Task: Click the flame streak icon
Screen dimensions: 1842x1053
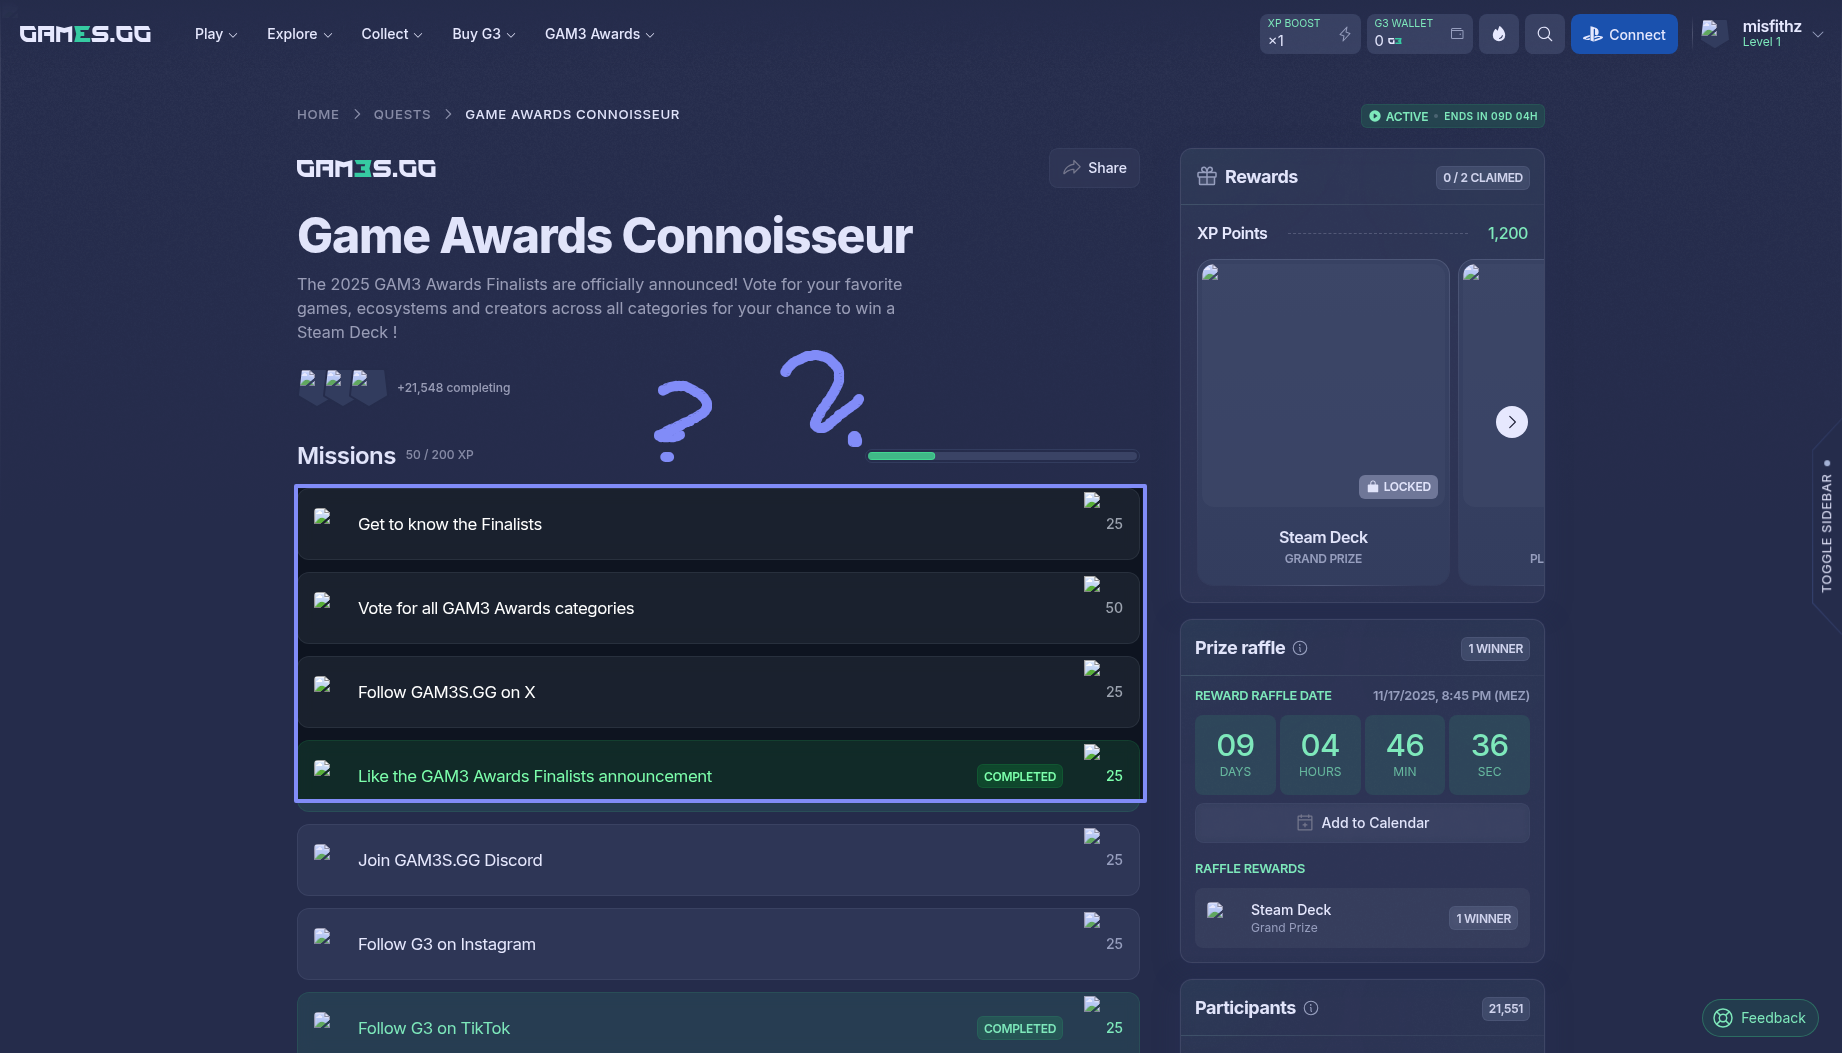Action: click(x=1498, y=34)
